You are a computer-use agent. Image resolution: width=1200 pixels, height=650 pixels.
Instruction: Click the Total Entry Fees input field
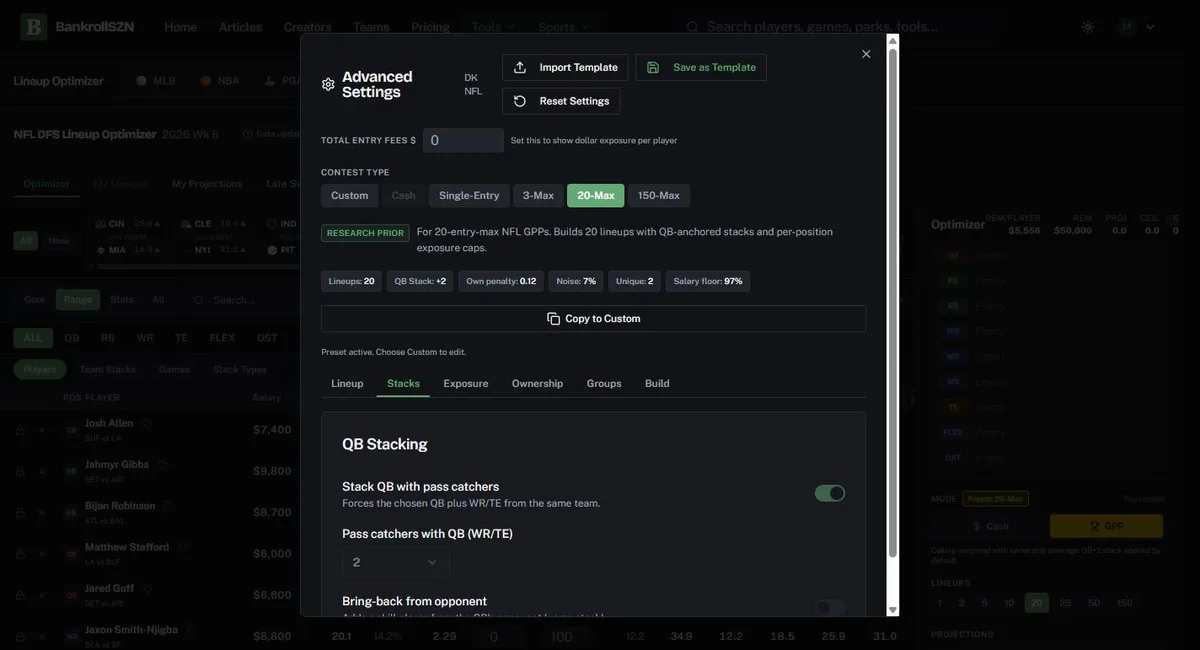463,140
